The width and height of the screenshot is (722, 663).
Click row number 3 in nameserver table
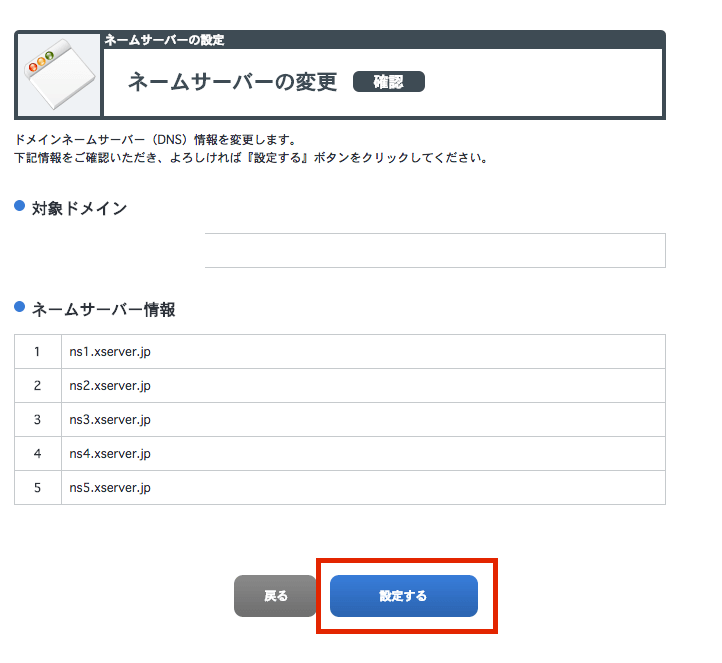(x=37, y=420)
